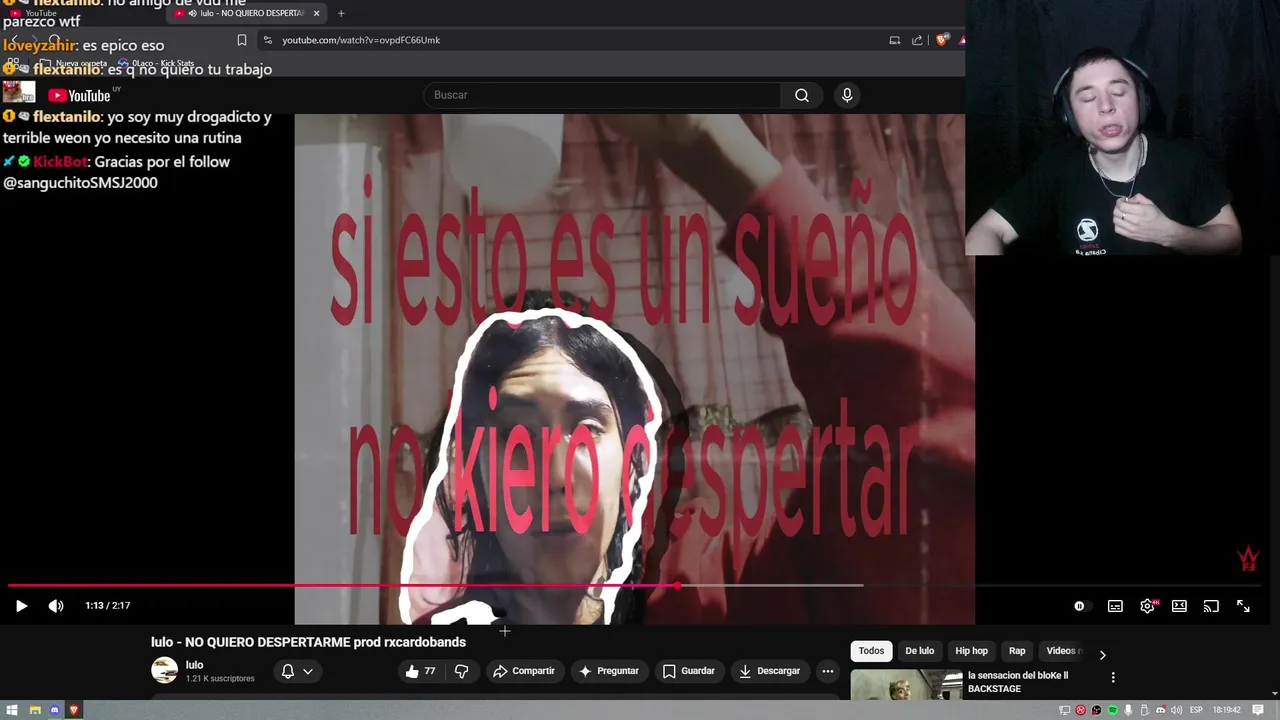Save the video with Guardar
1280x720 pixels.
pos(688,671)
